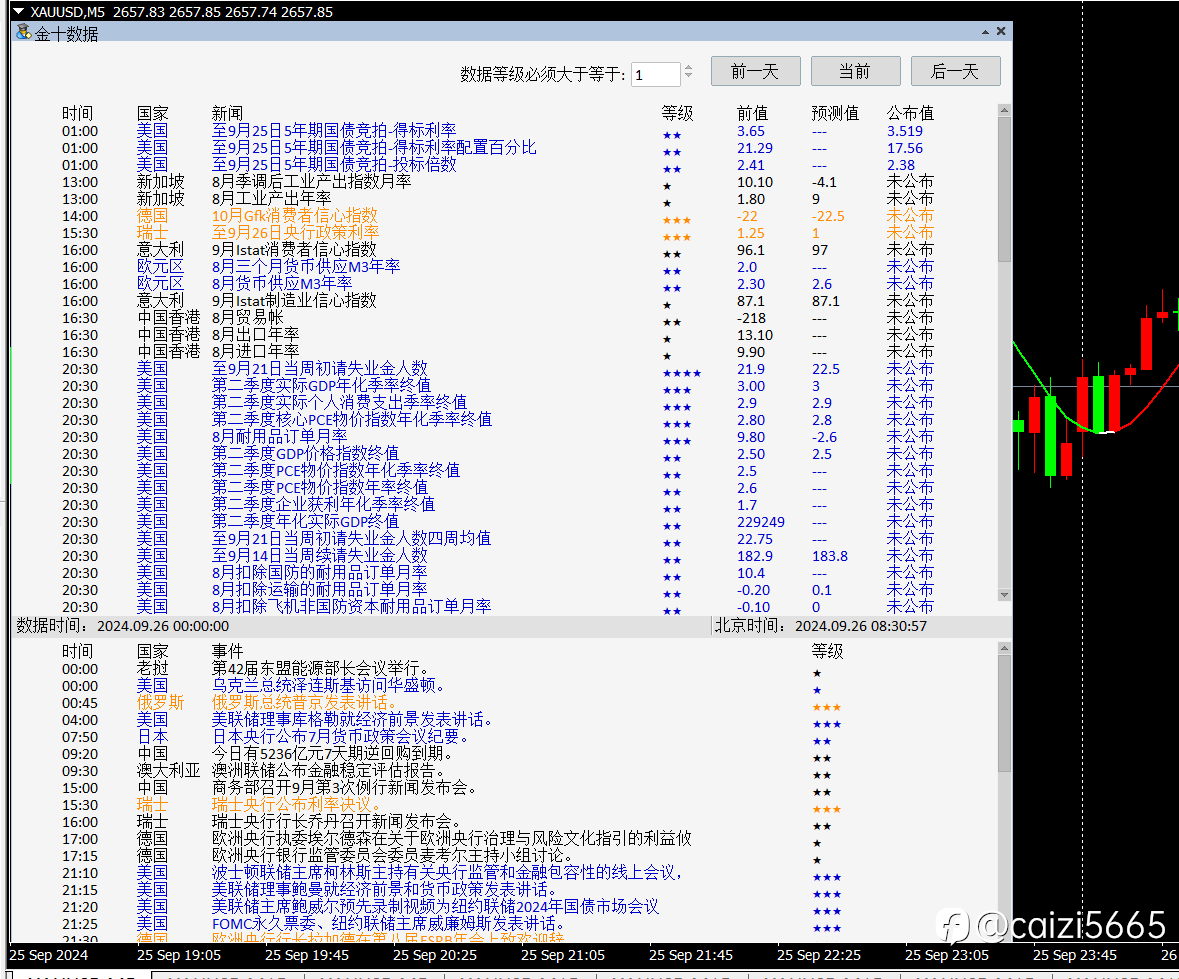
Task: Increase data level with the spinner up arrow
Action: [688, 68]
